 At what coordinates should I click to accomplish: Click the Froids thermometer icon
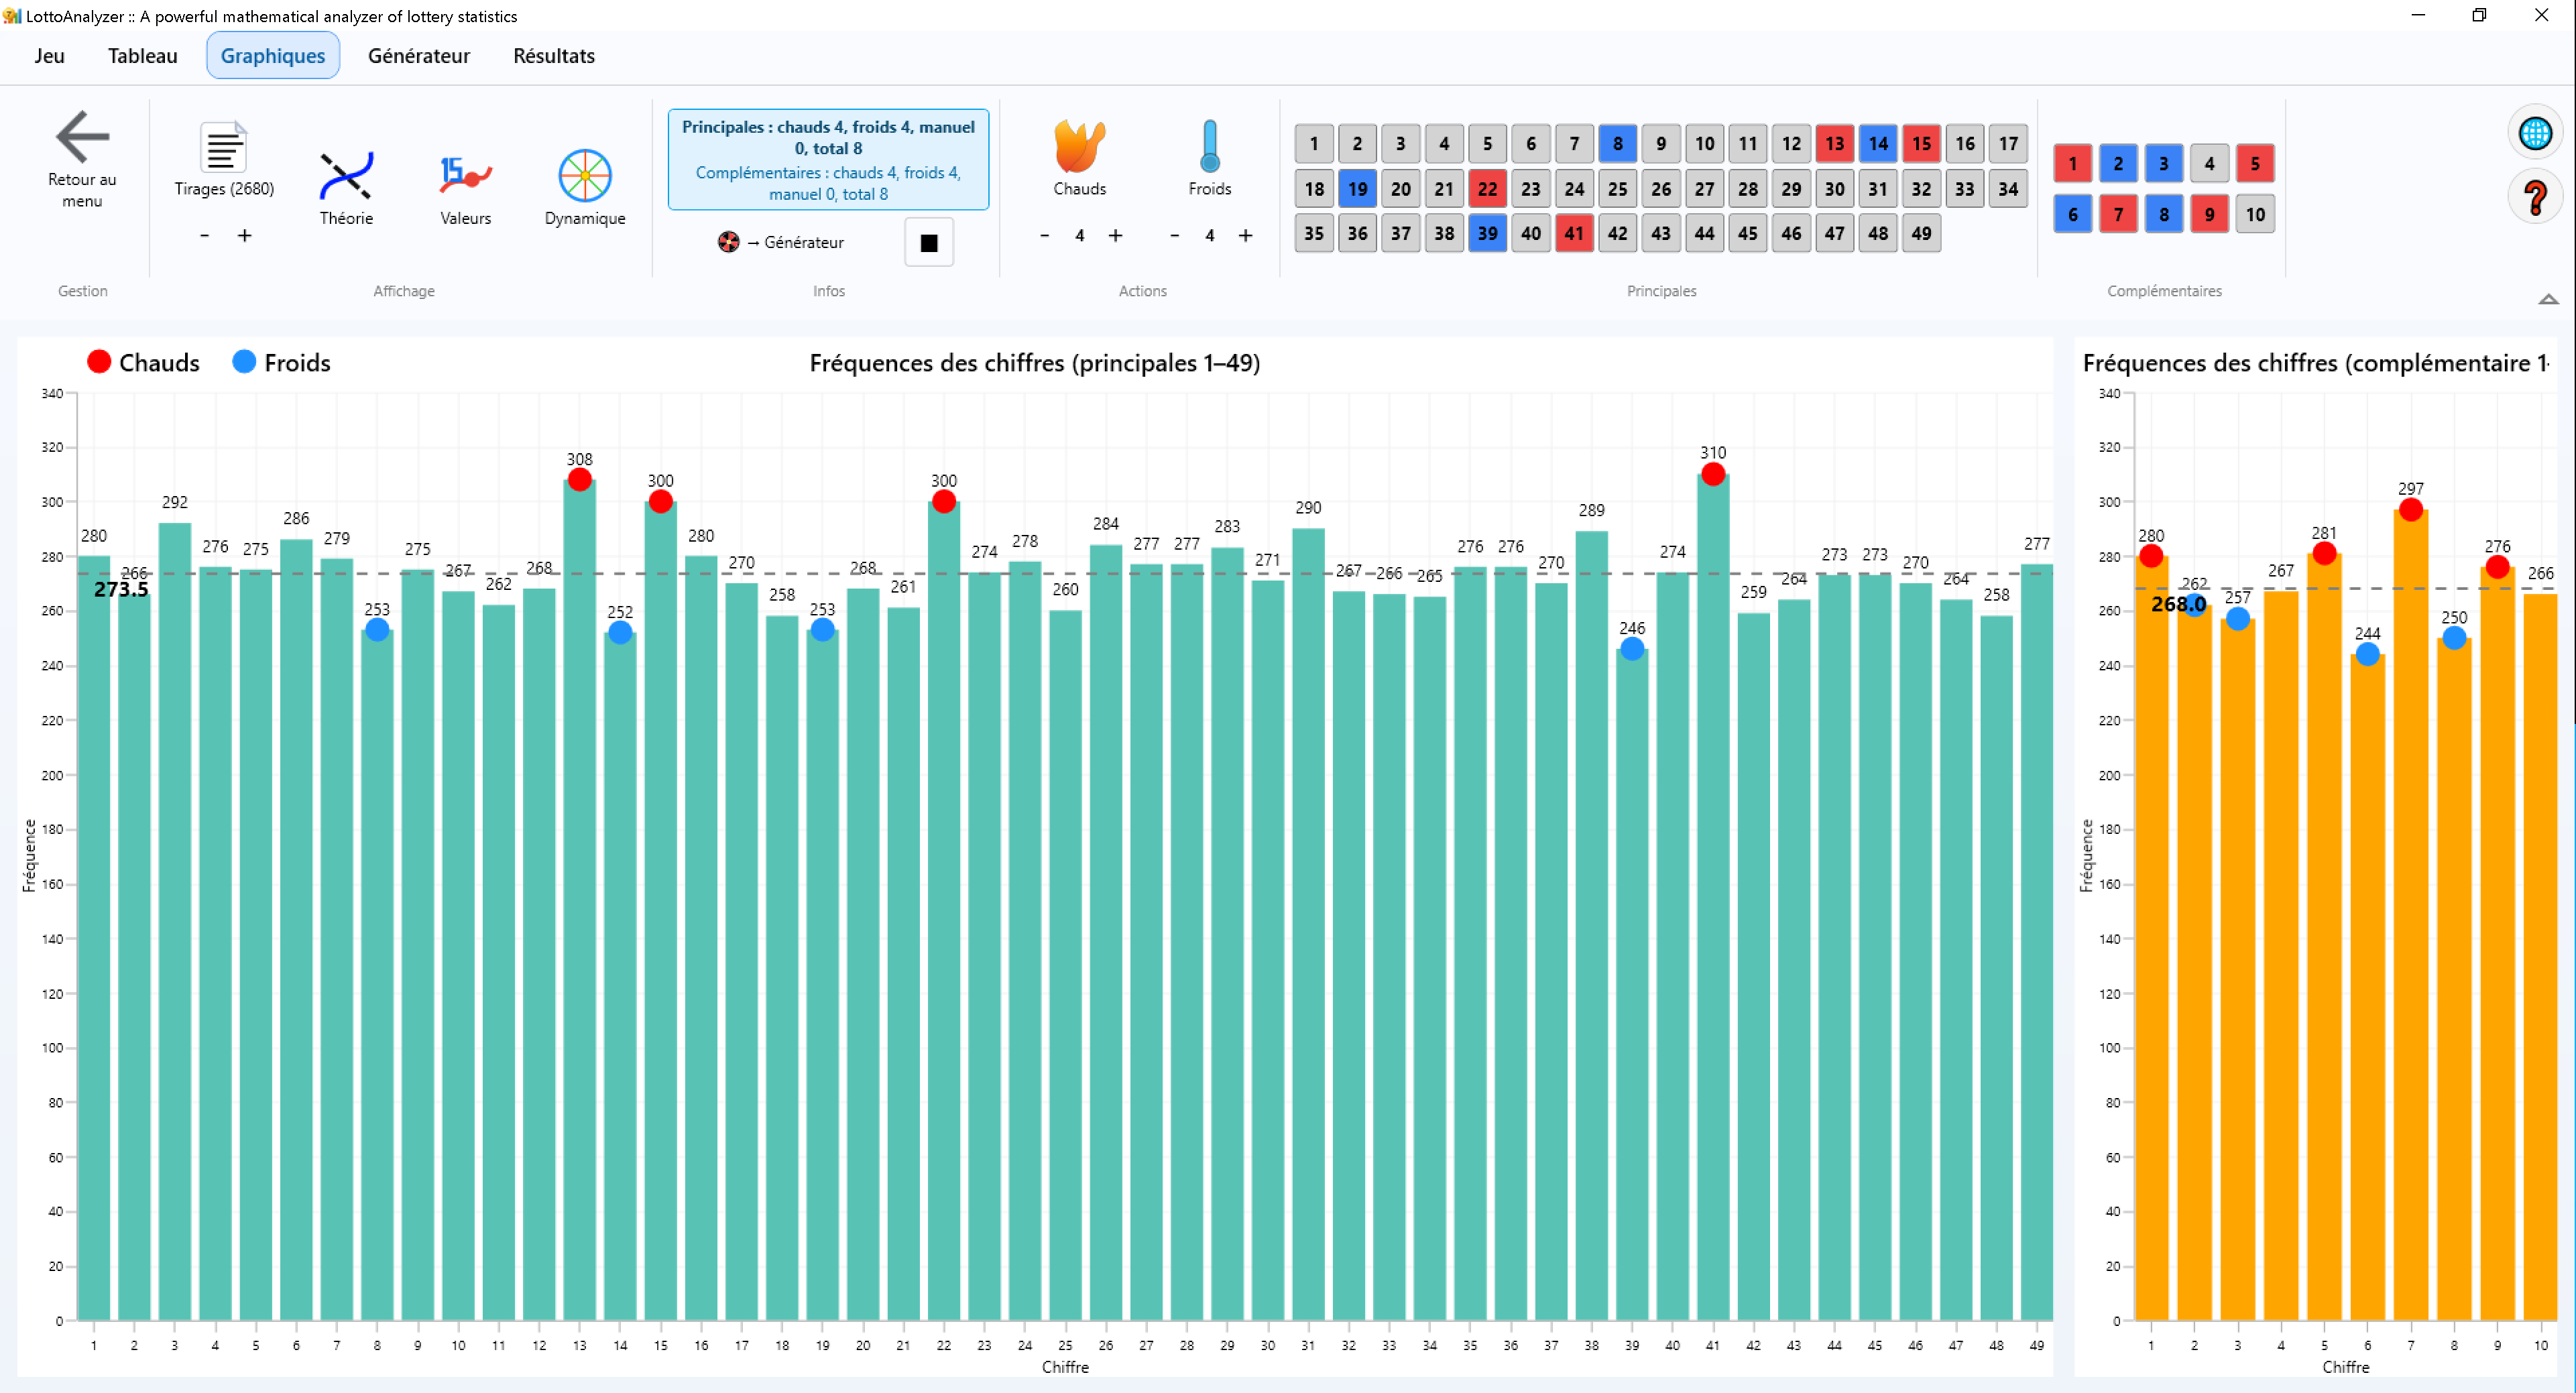tap(1209, 147)
